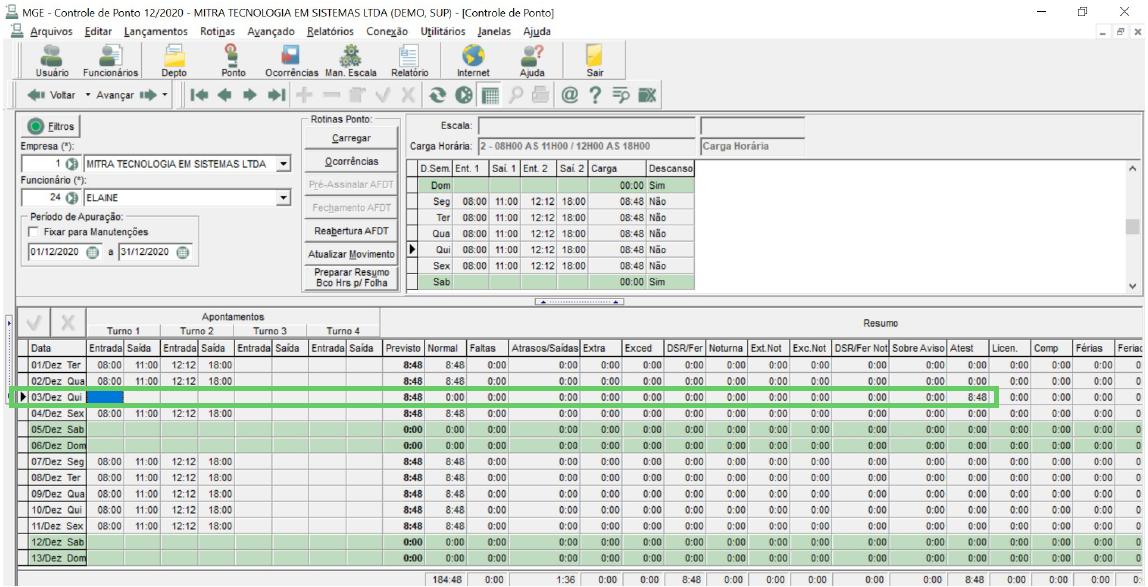Open the Janelas menu
Screen dimensions: 1148x587
[494, 31]
